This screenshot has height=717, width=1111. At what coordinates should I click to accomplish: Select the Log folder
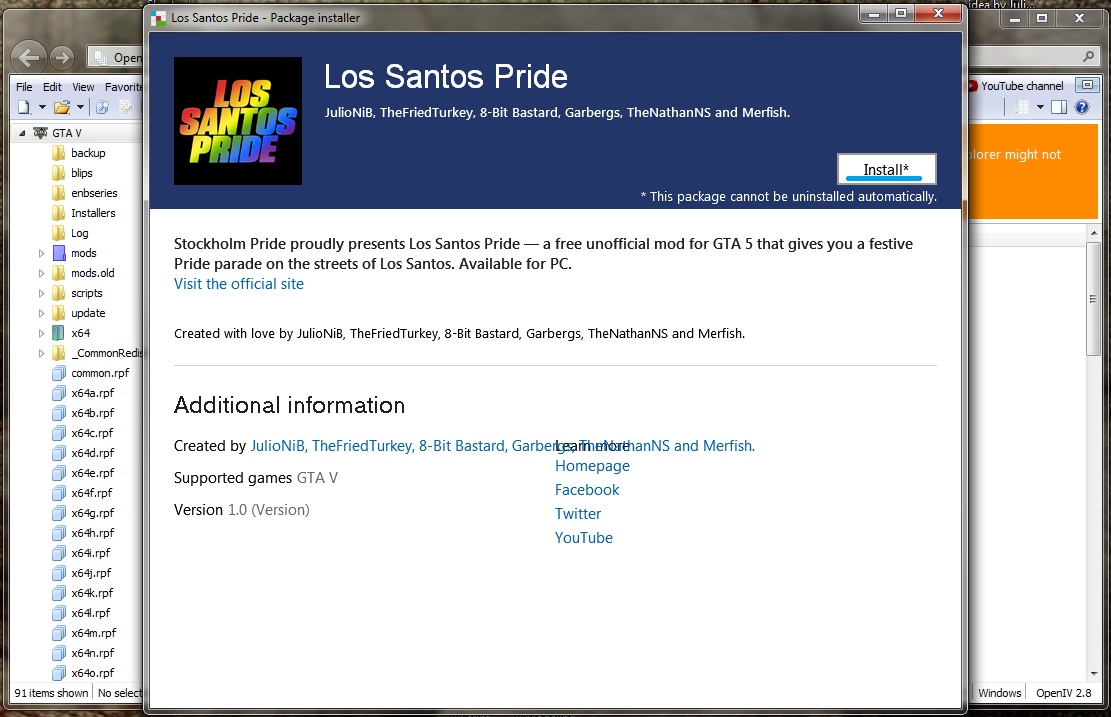tap(79, 233)
